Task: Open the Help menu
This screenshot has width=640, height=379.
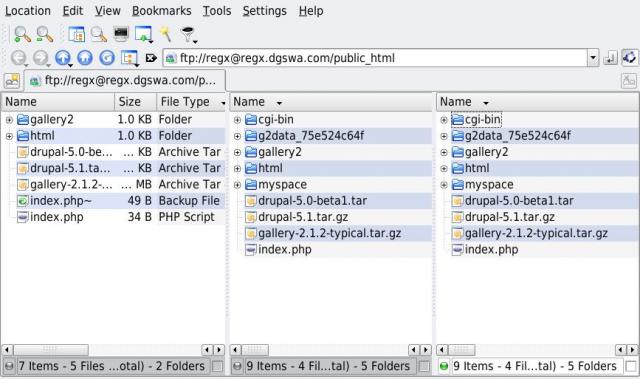Action: 311,11
